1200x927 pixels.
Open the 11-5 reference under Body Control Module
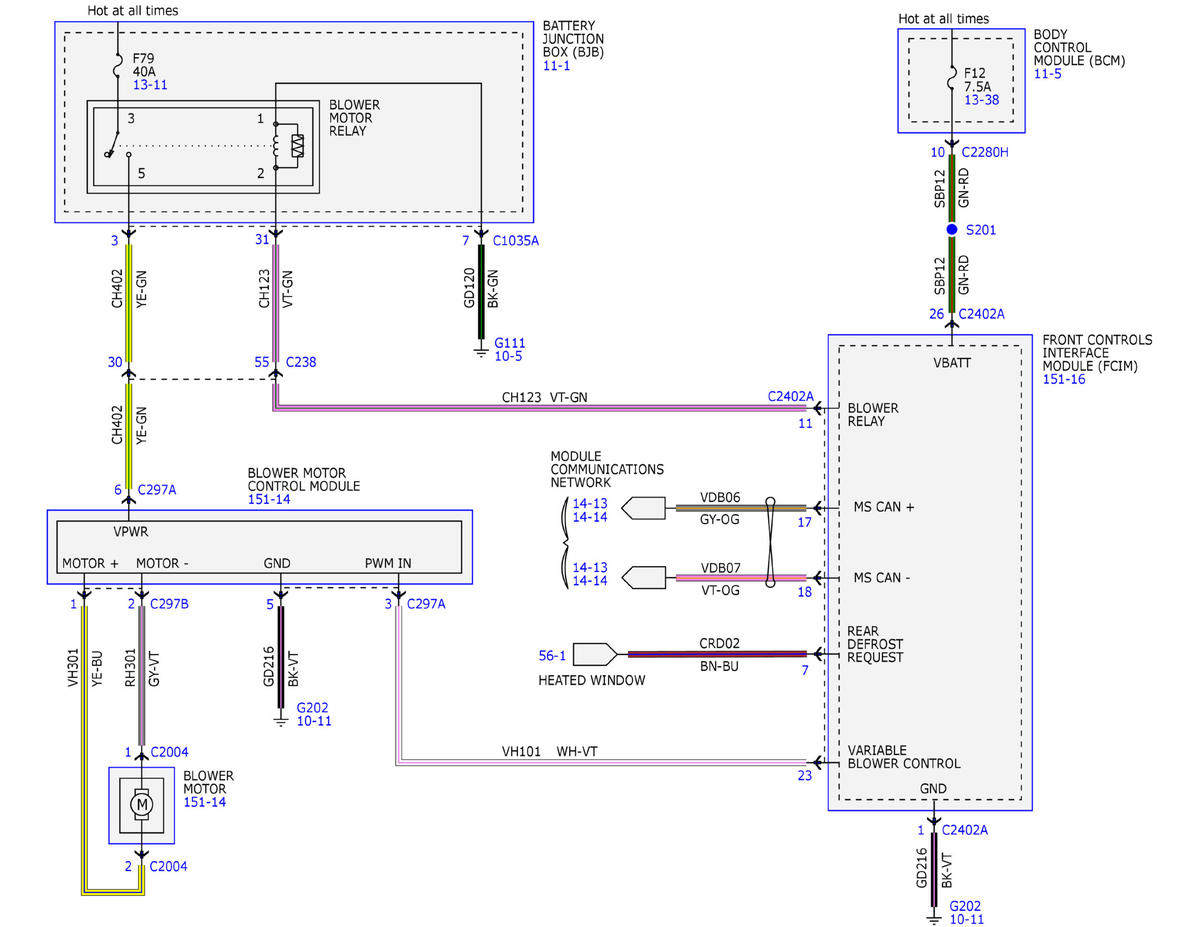coord(1049,73)
